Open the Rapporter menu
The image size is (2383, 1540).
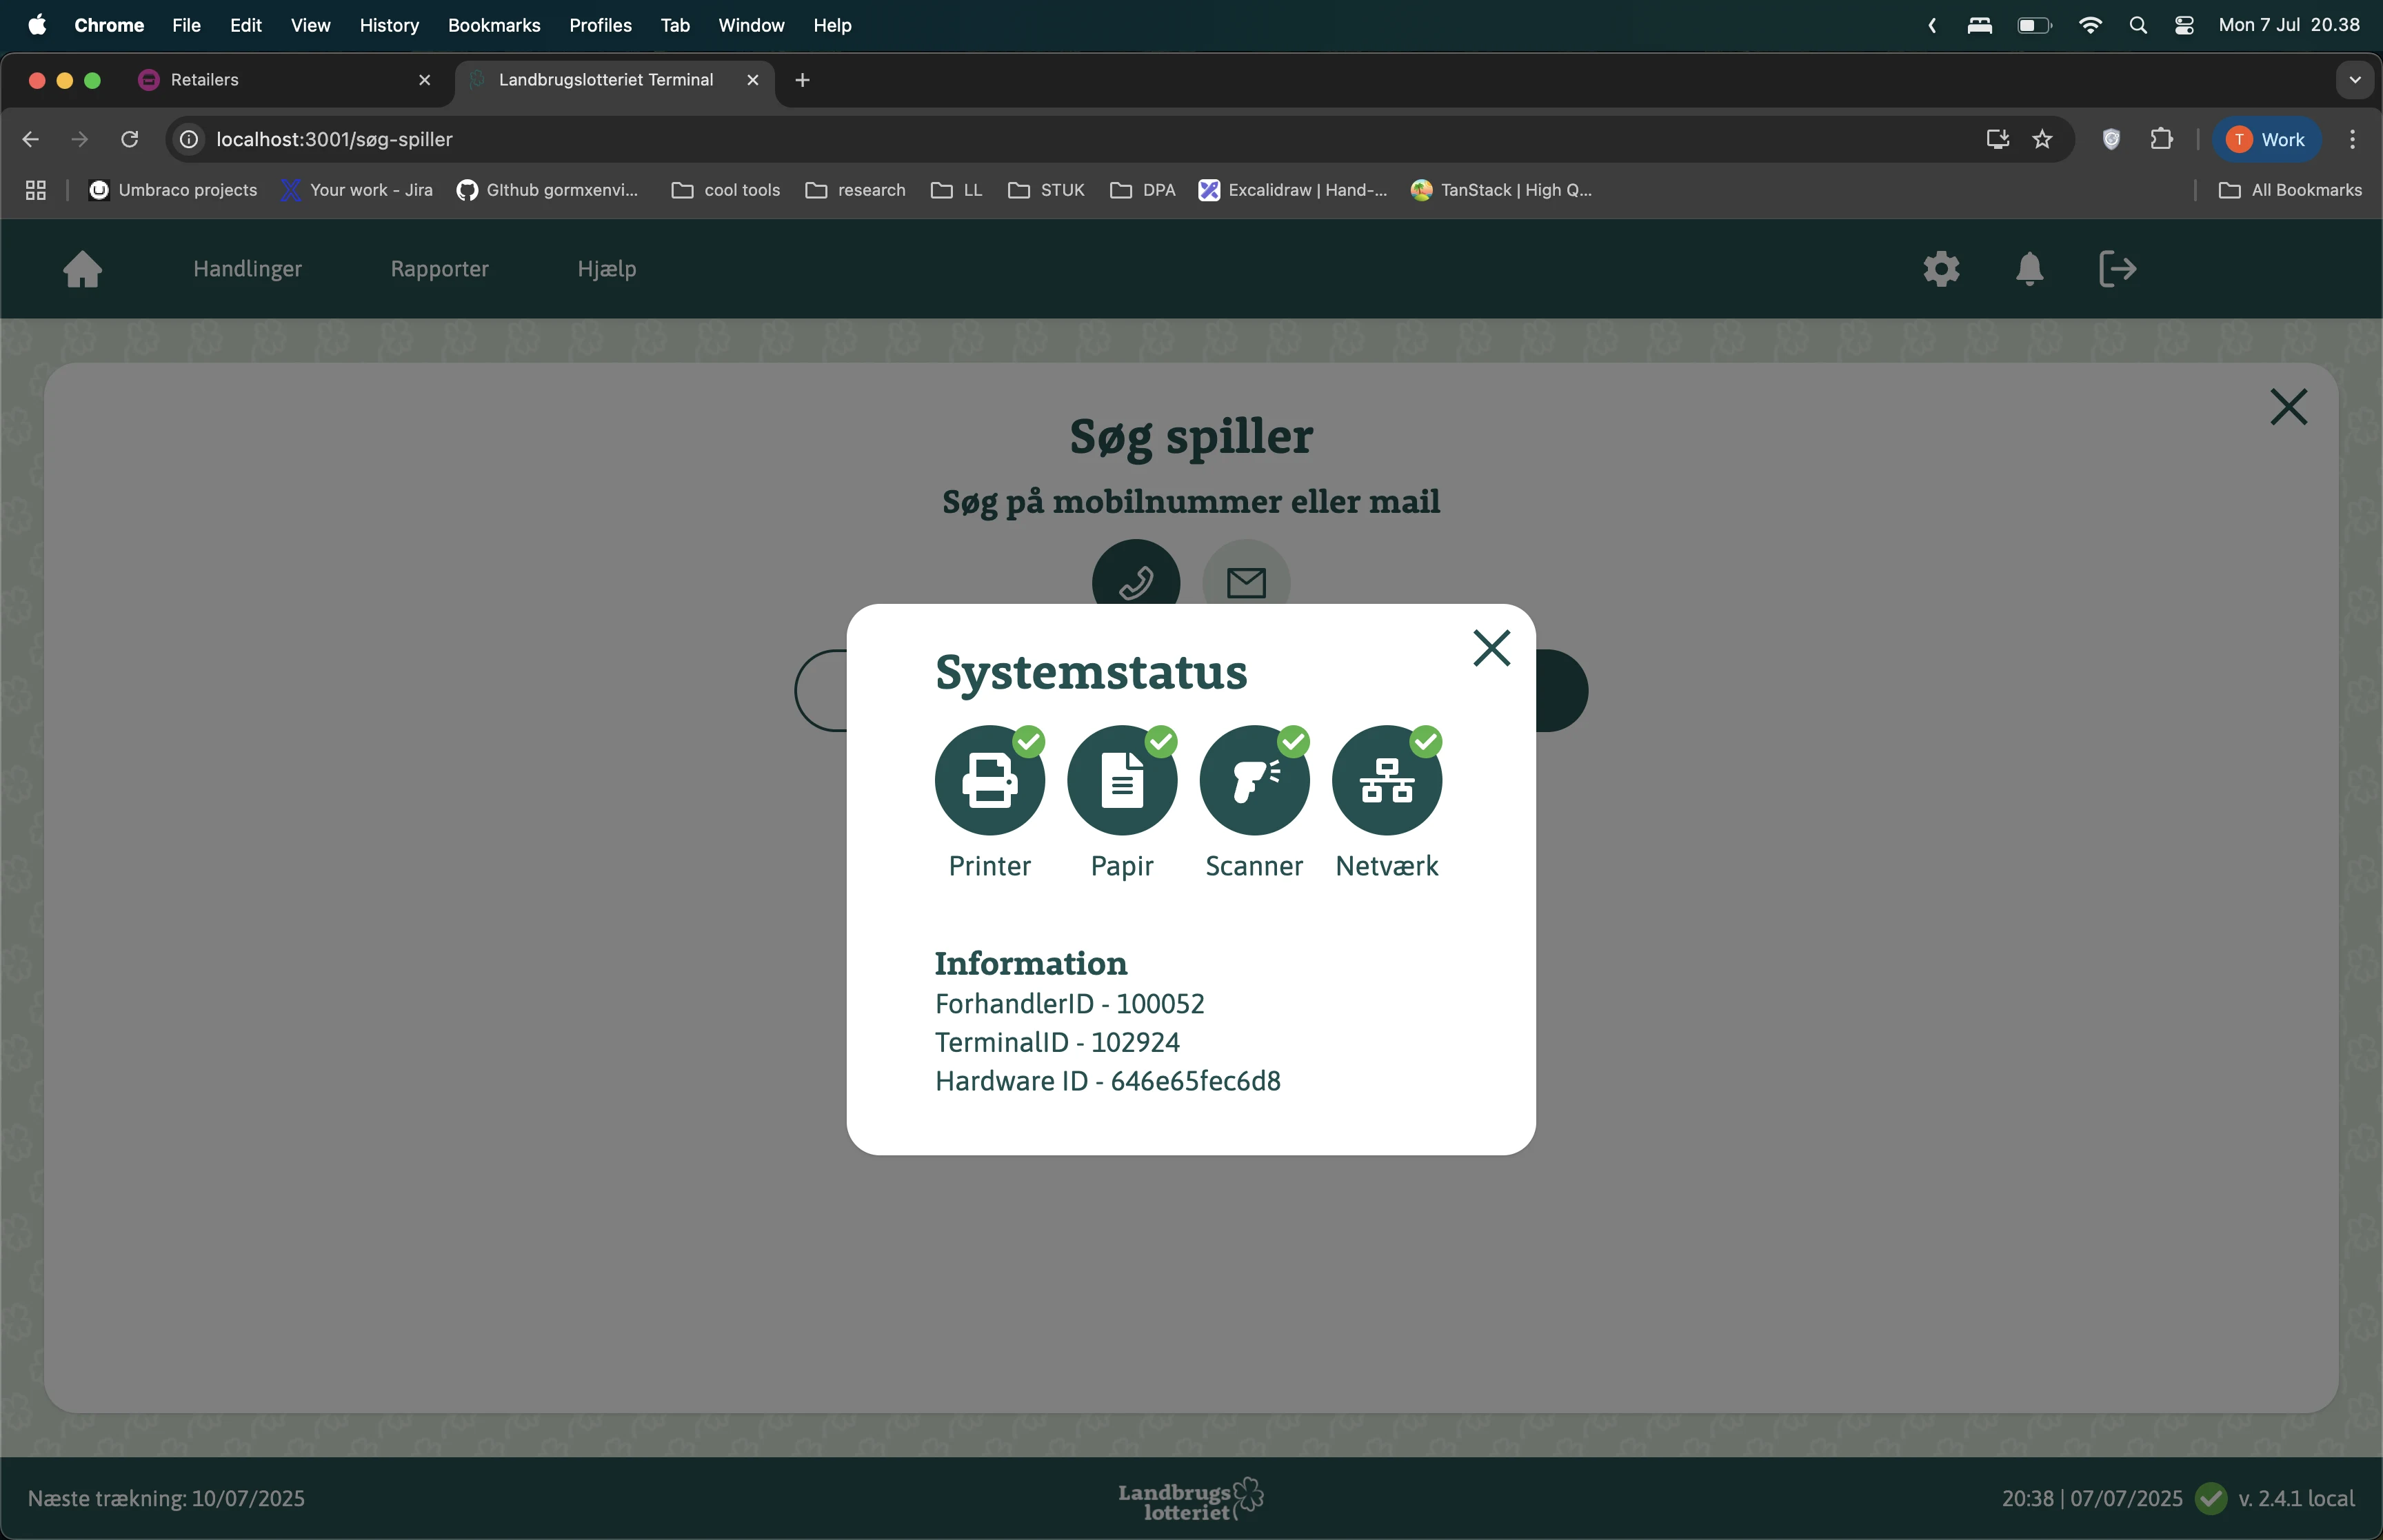(439, 268)
